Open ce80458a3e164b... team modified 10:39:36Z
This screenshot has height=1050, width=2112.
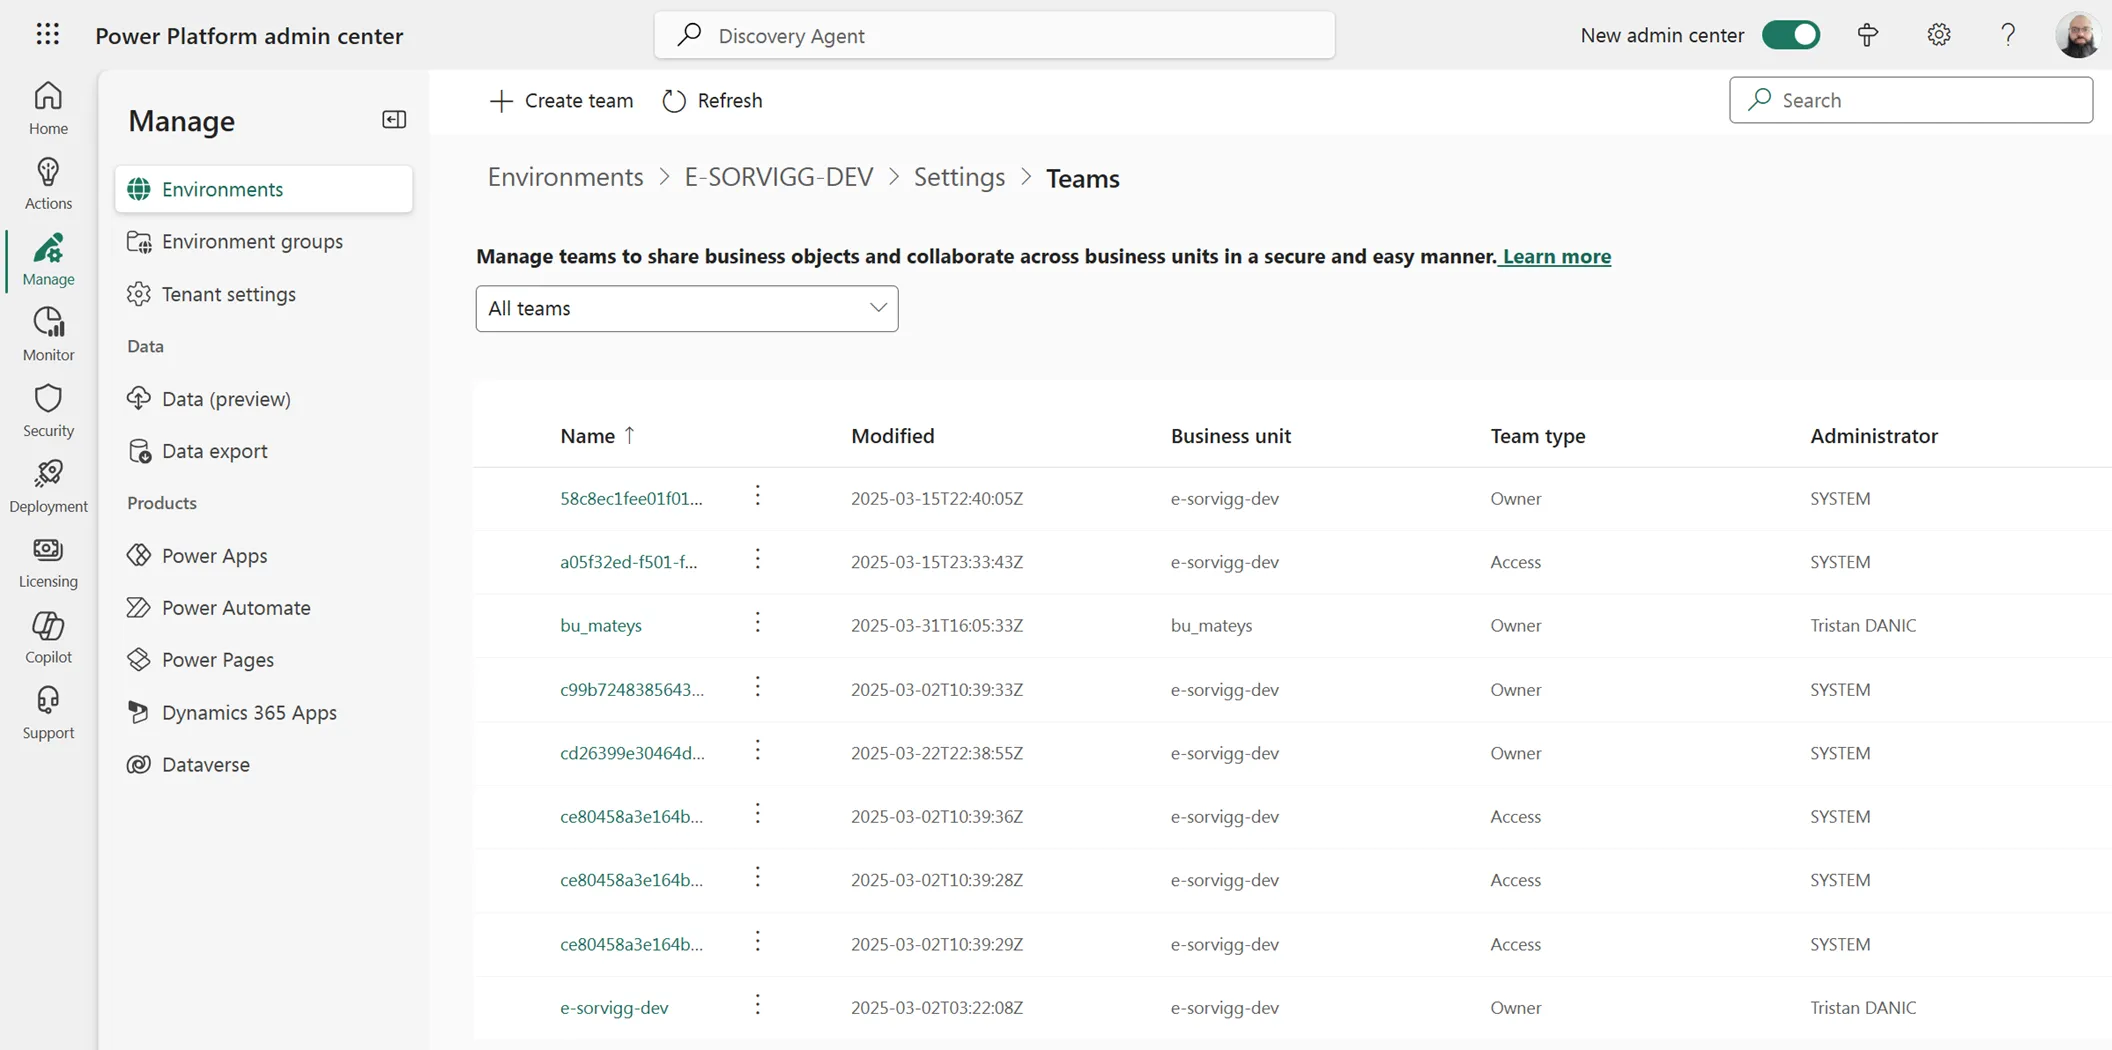point(631,816)
